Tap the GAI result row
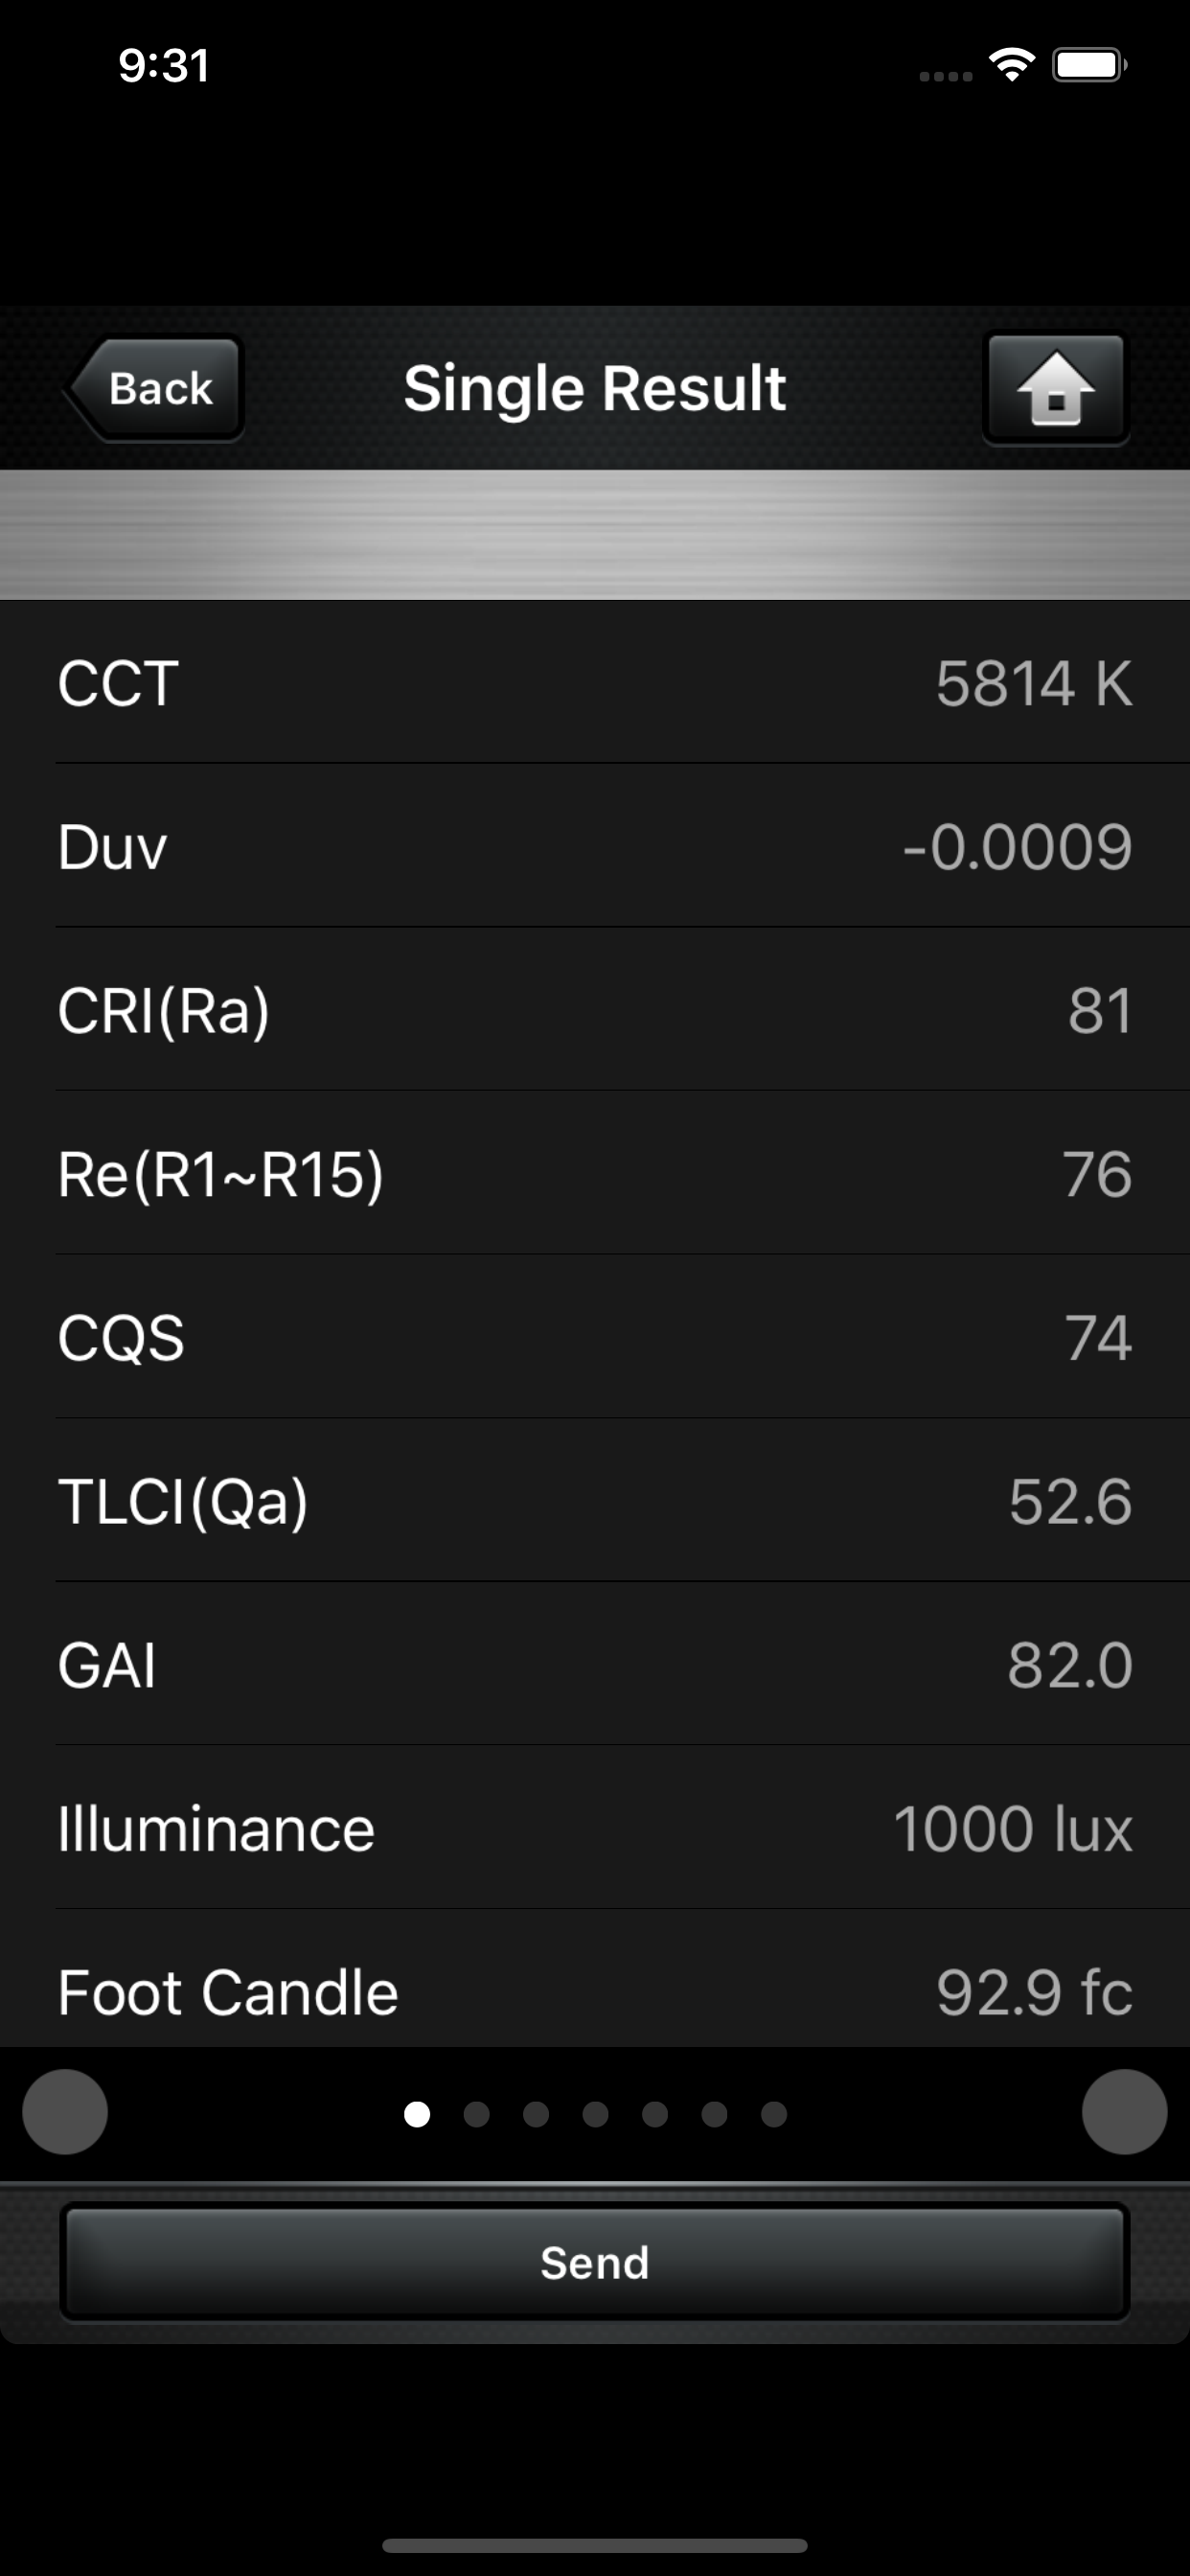Viewport: 1190px width, 2576px height. point(595,1665)
